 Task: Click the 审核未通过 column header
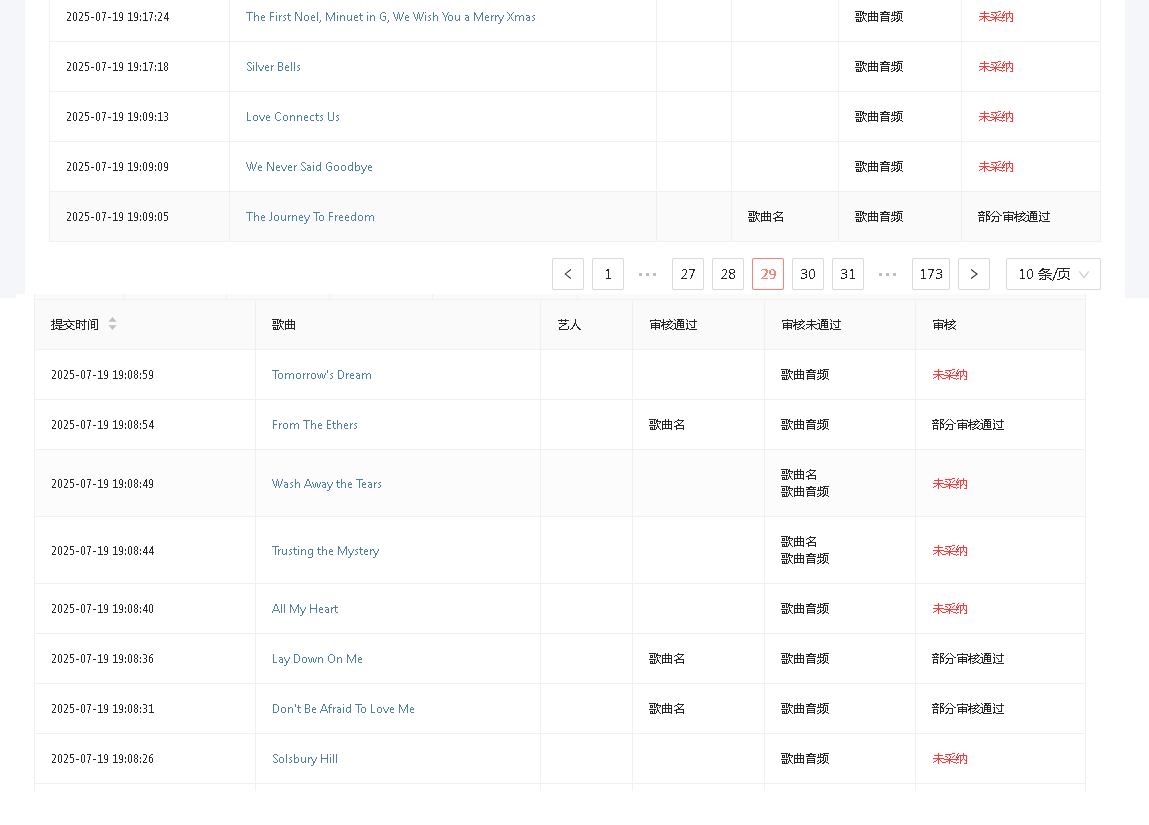[x=811, y=325]
